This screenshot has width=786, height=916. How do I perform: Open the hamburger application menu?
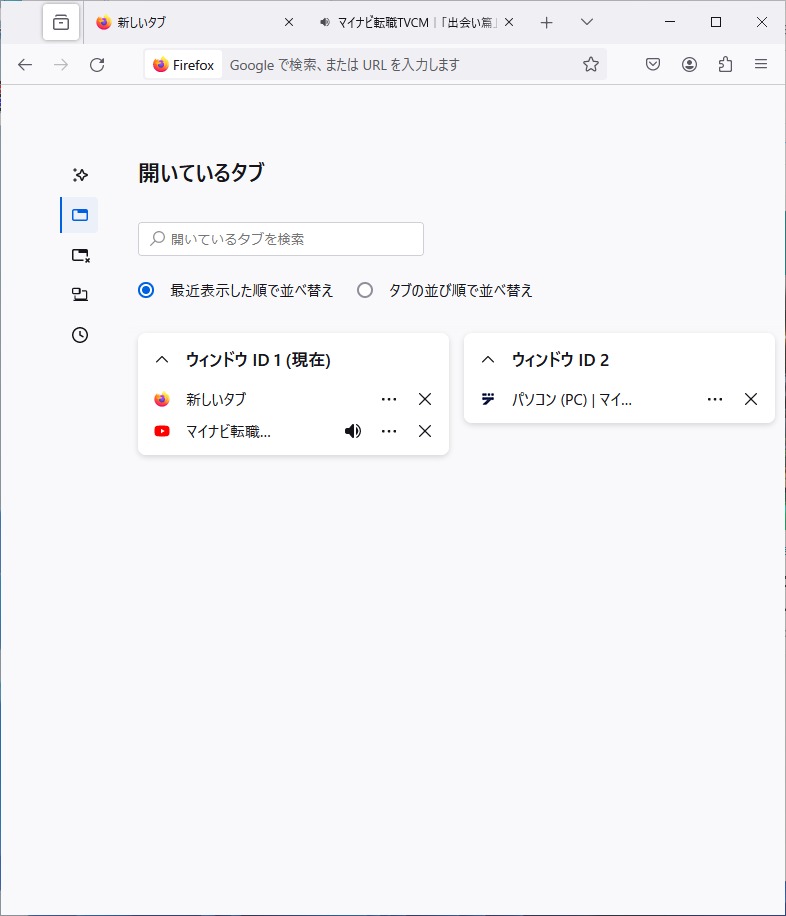pos(761,65)
